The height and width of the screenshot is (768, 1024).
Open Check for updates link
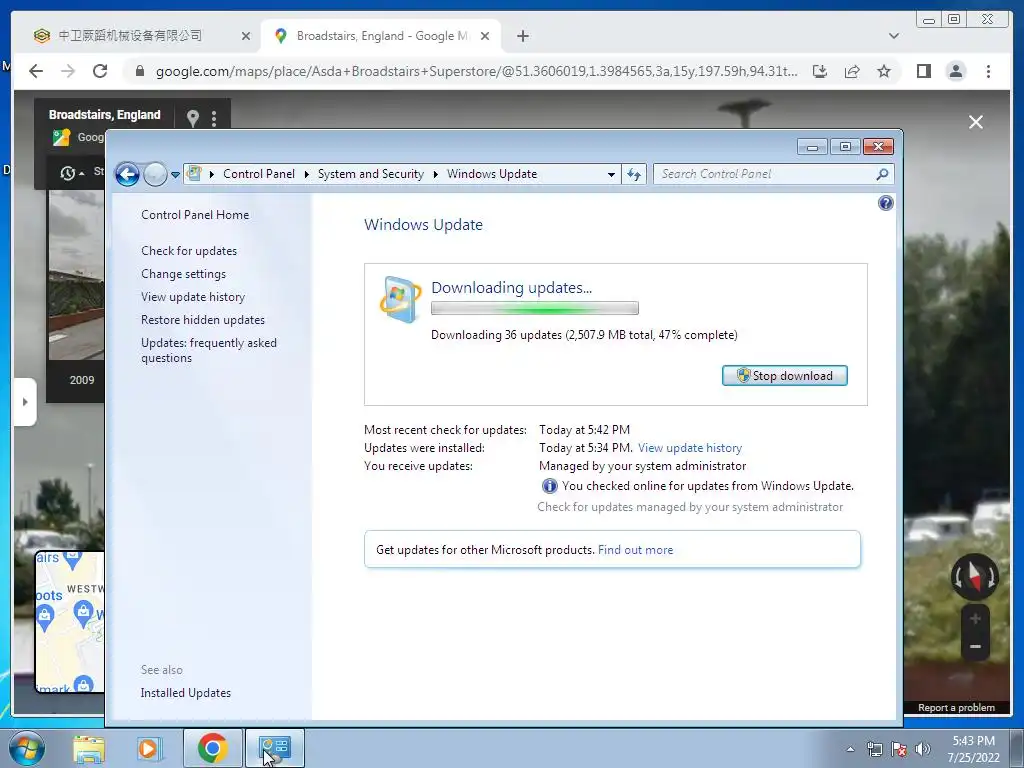189,251
